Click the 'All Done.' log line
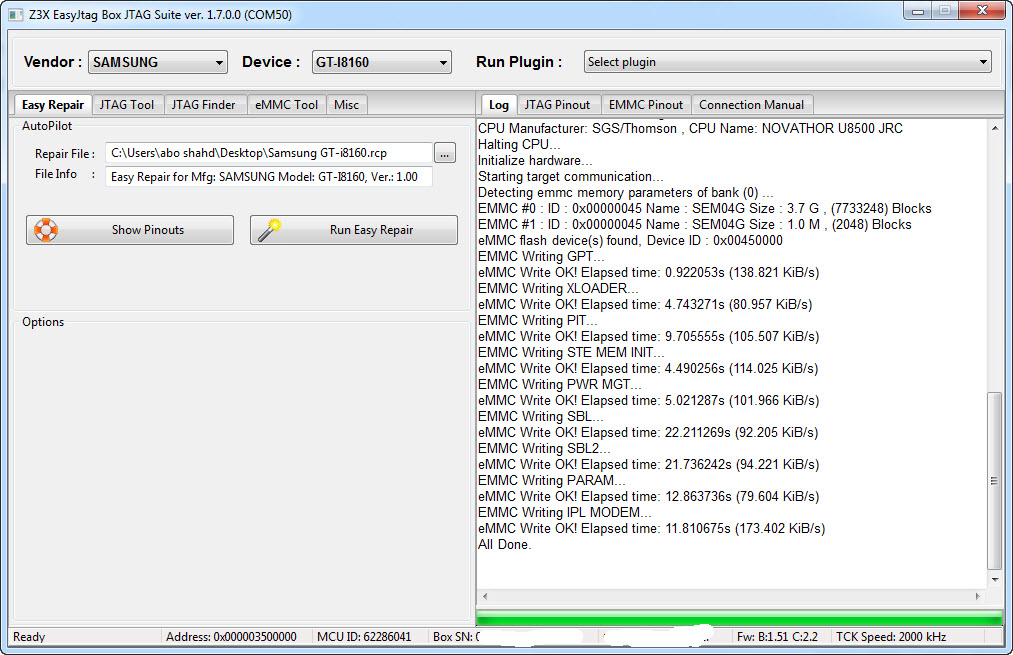 505,545
